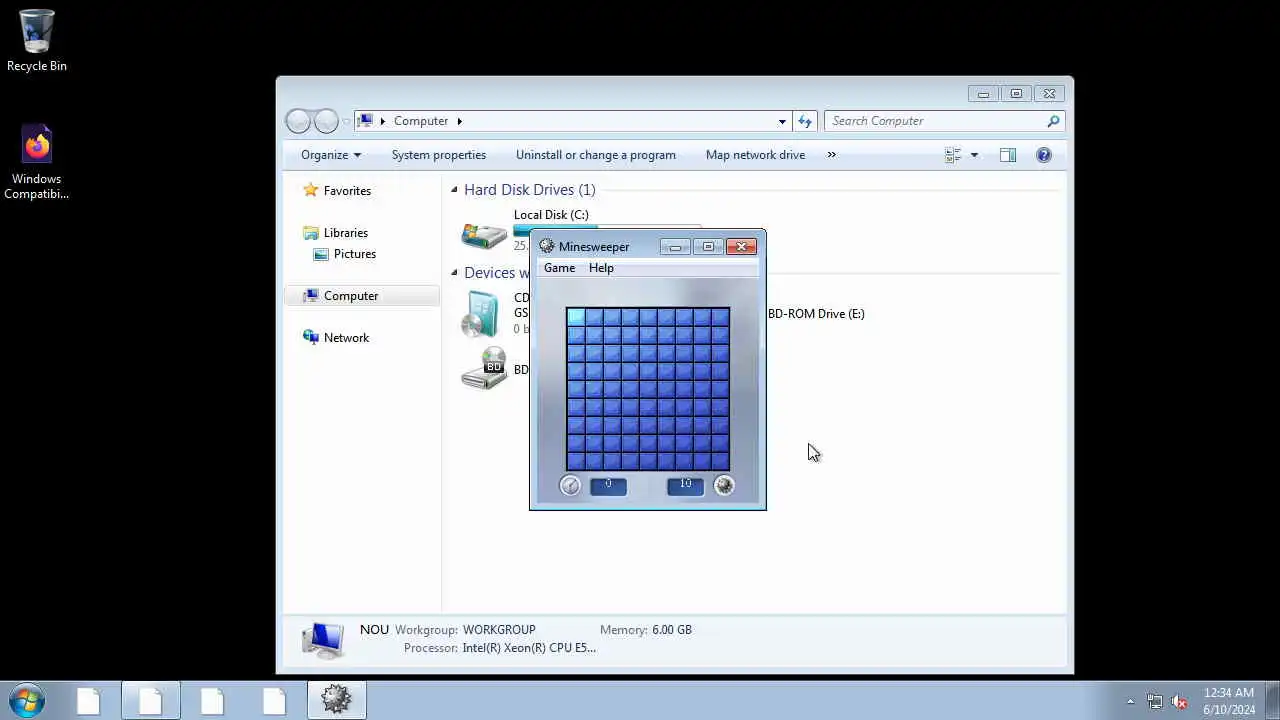Click Map network drive
The image size is (1280, 720).
click(755, 155)
